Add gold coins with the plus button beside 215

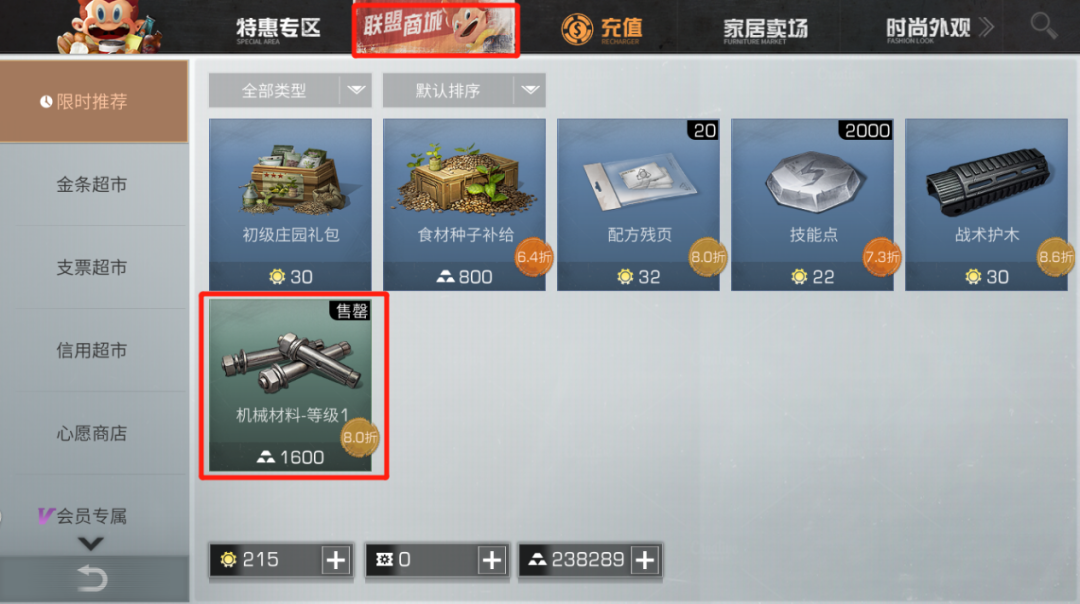click(335, 560)
